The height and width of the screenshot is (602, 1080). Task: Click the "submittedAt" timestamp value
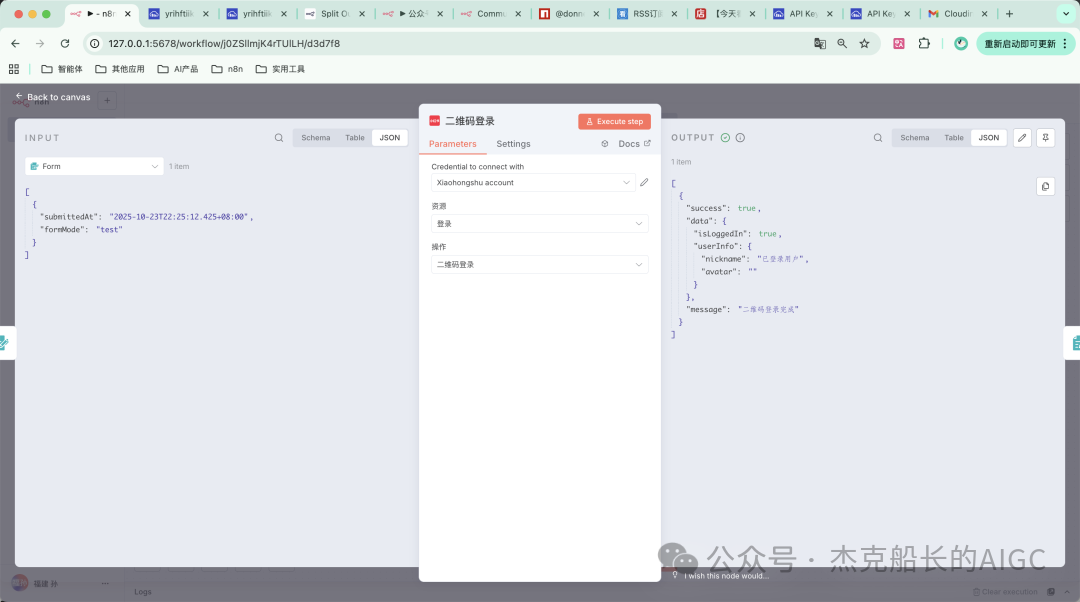178,217
